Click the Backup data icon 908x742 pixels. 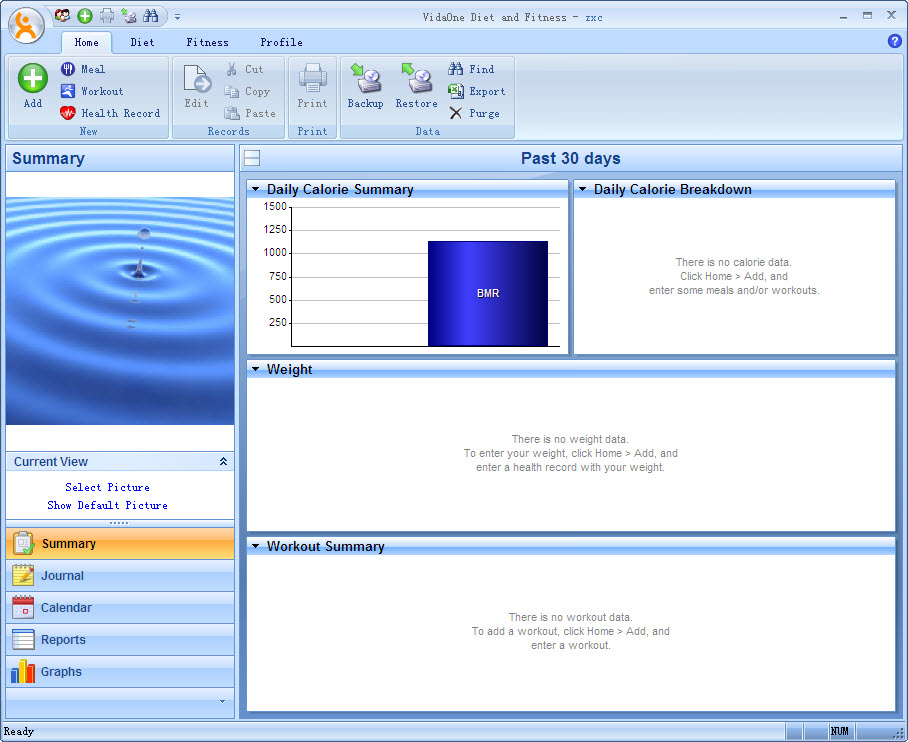coord(365,85)
